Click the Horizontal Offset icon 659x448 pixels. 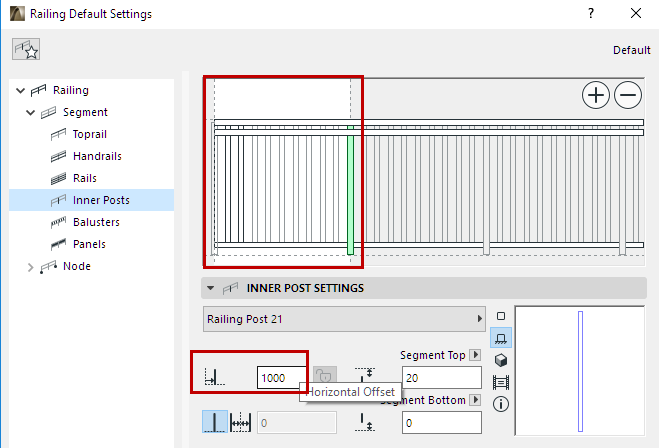pyautogui.click(x=215, y=376)
